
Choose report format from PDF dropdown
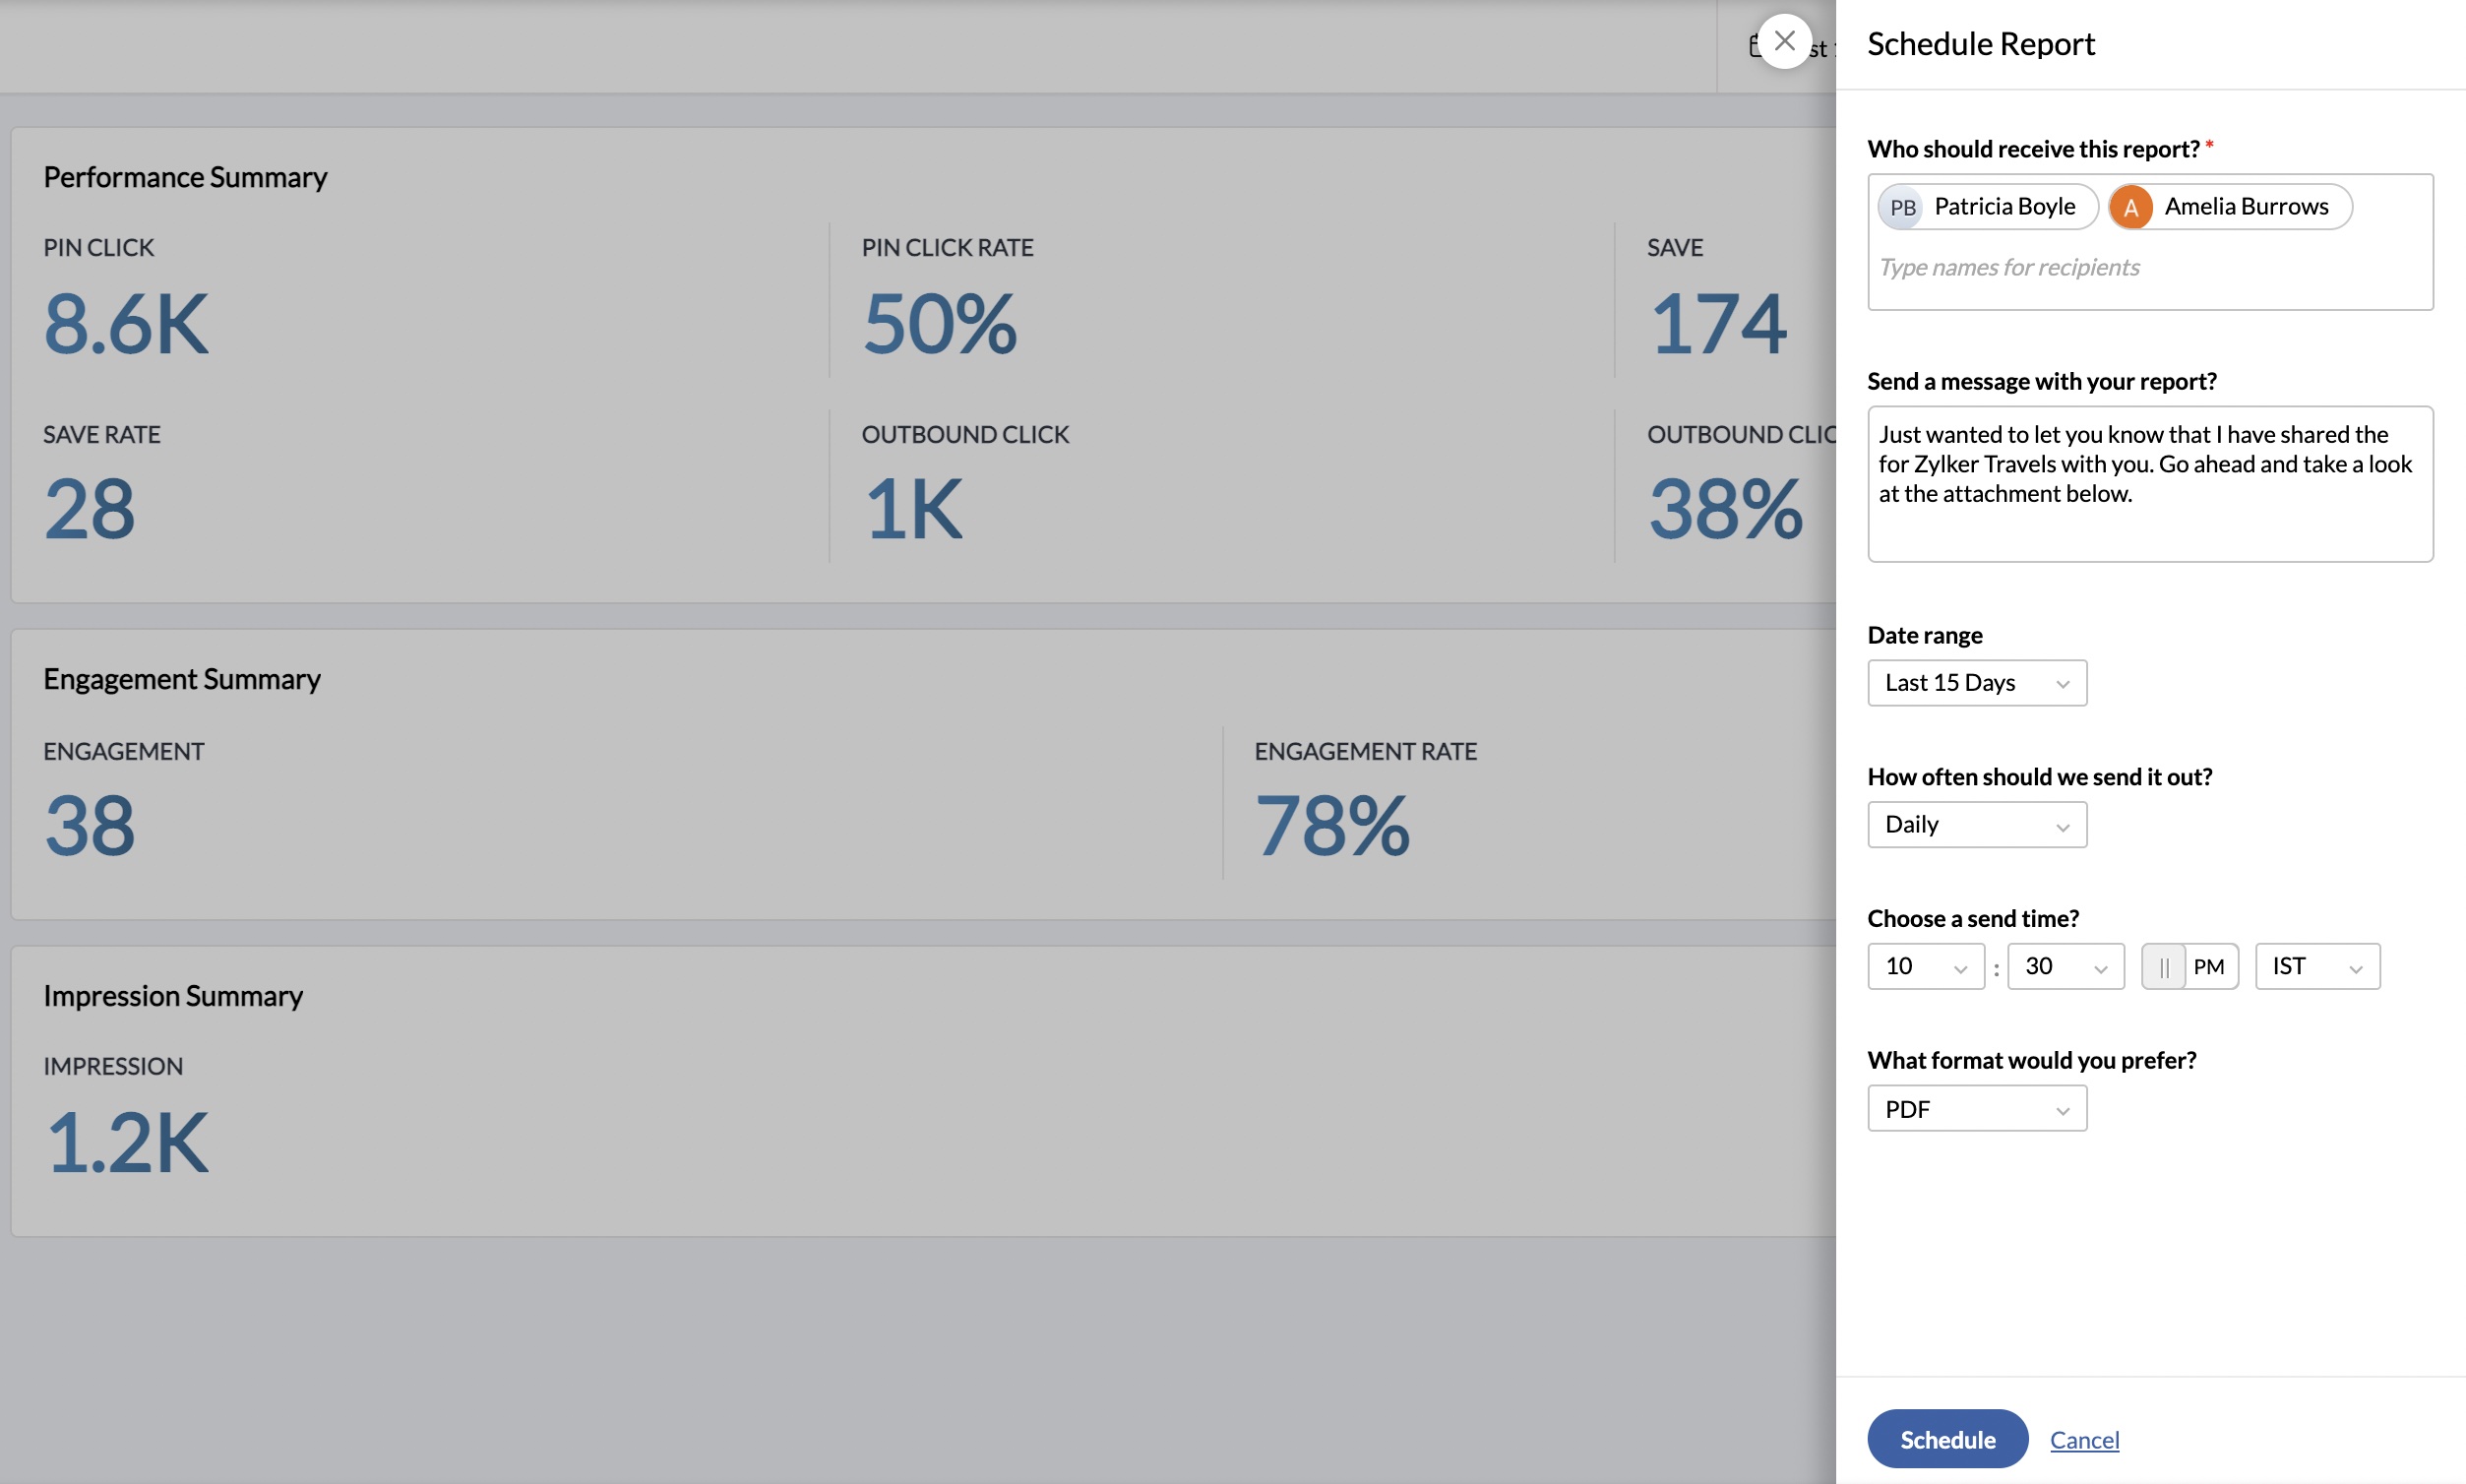click(1976, 1108)
